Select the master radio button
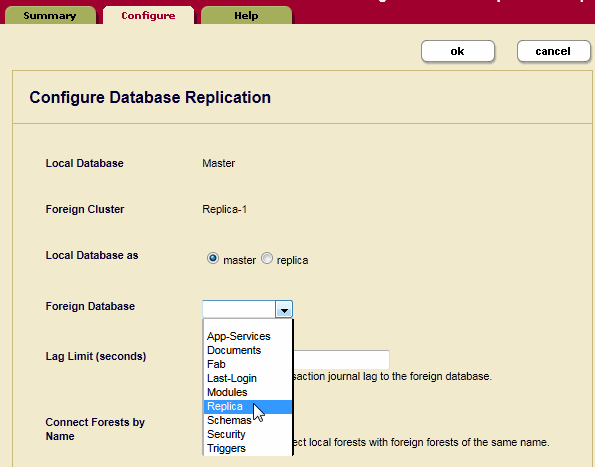This screenshot has height=467, width=595. tap(213, 258)
